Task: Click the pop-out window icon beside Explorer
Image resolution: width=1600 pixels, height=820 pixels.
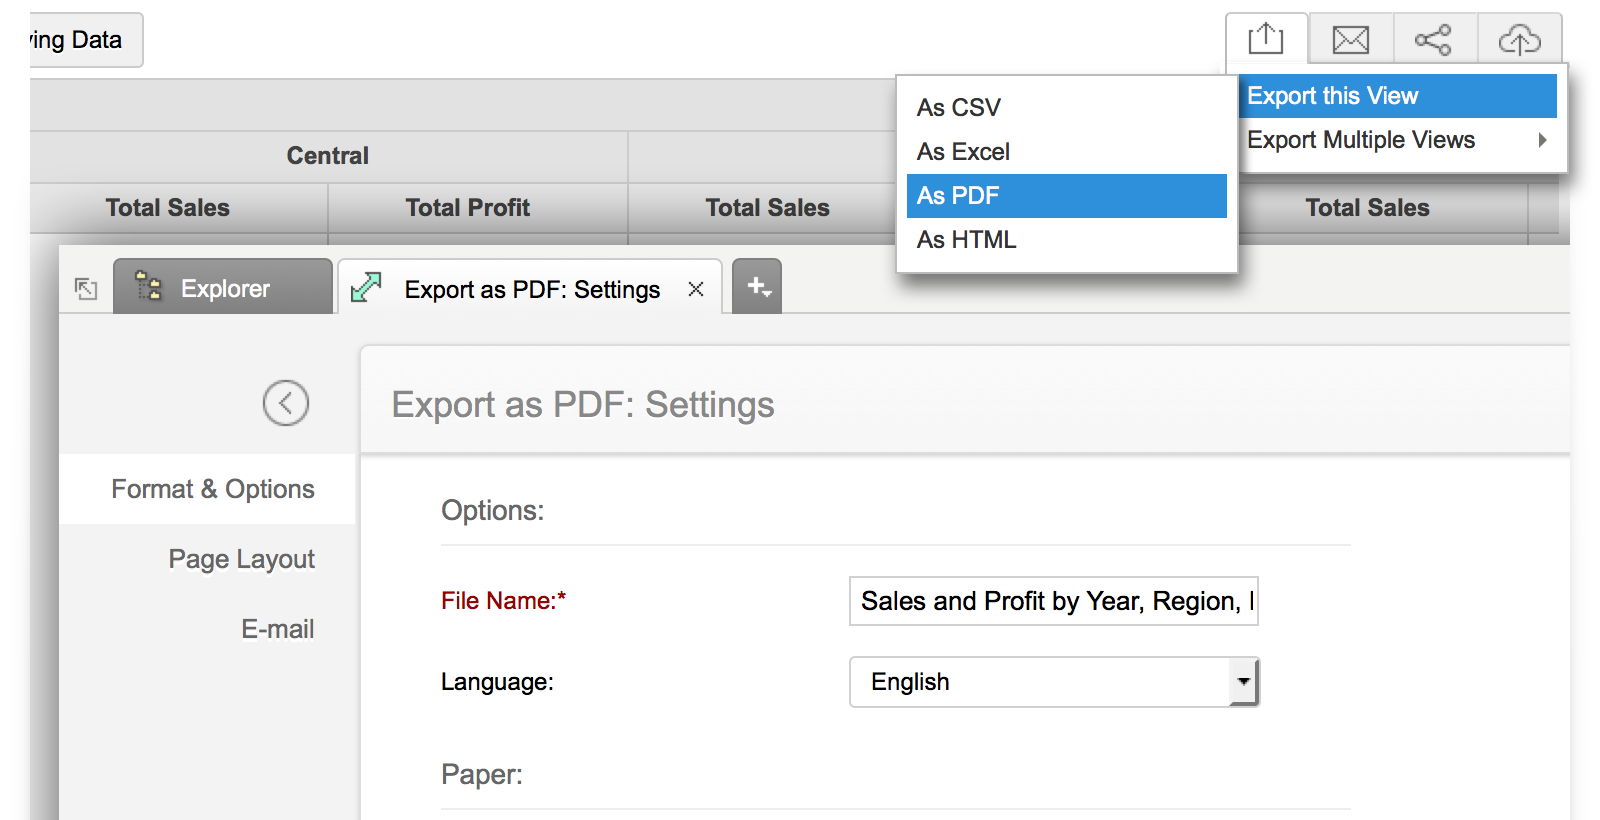Action: pyautogui.click(x=86, y=289)
